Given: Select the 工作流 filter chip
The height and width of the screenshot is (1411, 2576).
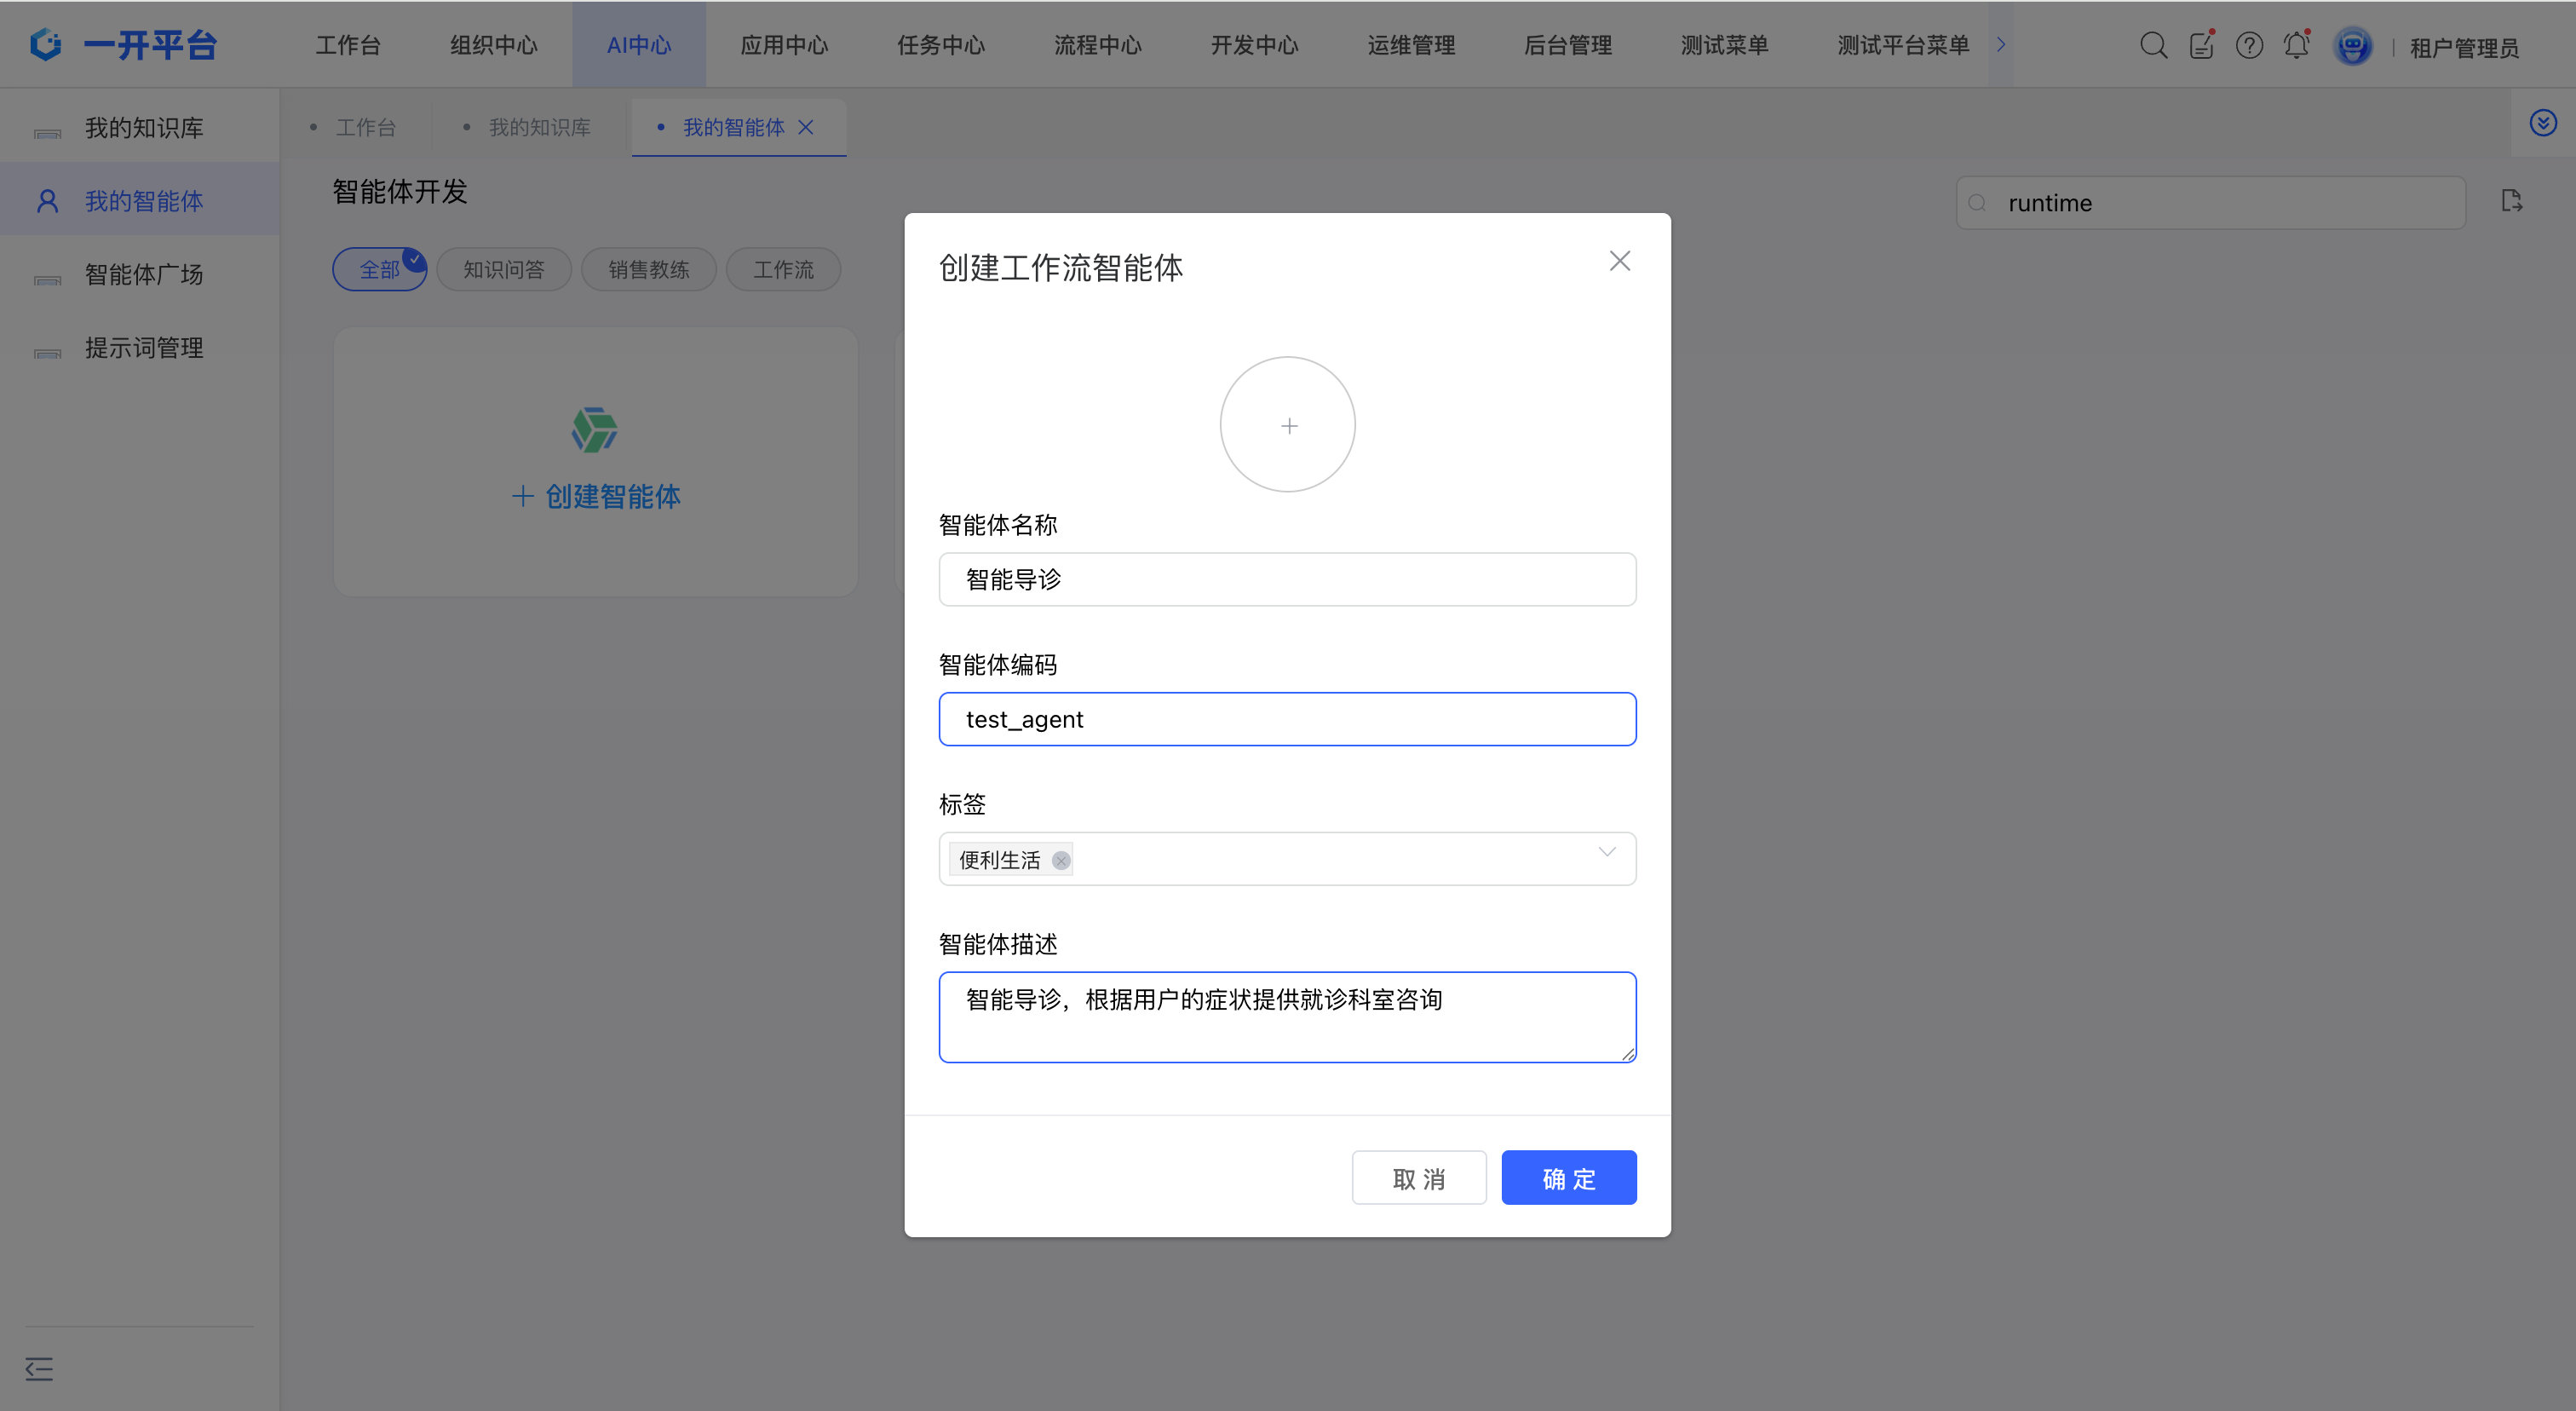Looking at the screenshot, I should [782, 270].
